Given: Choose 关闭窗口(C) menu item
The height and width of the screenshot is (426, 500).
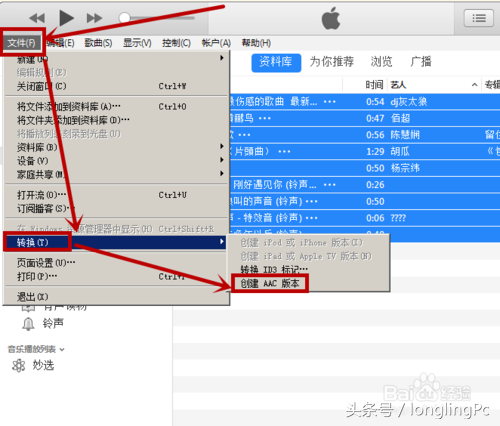Looking at the screenshot, I should tap(116, 86).
